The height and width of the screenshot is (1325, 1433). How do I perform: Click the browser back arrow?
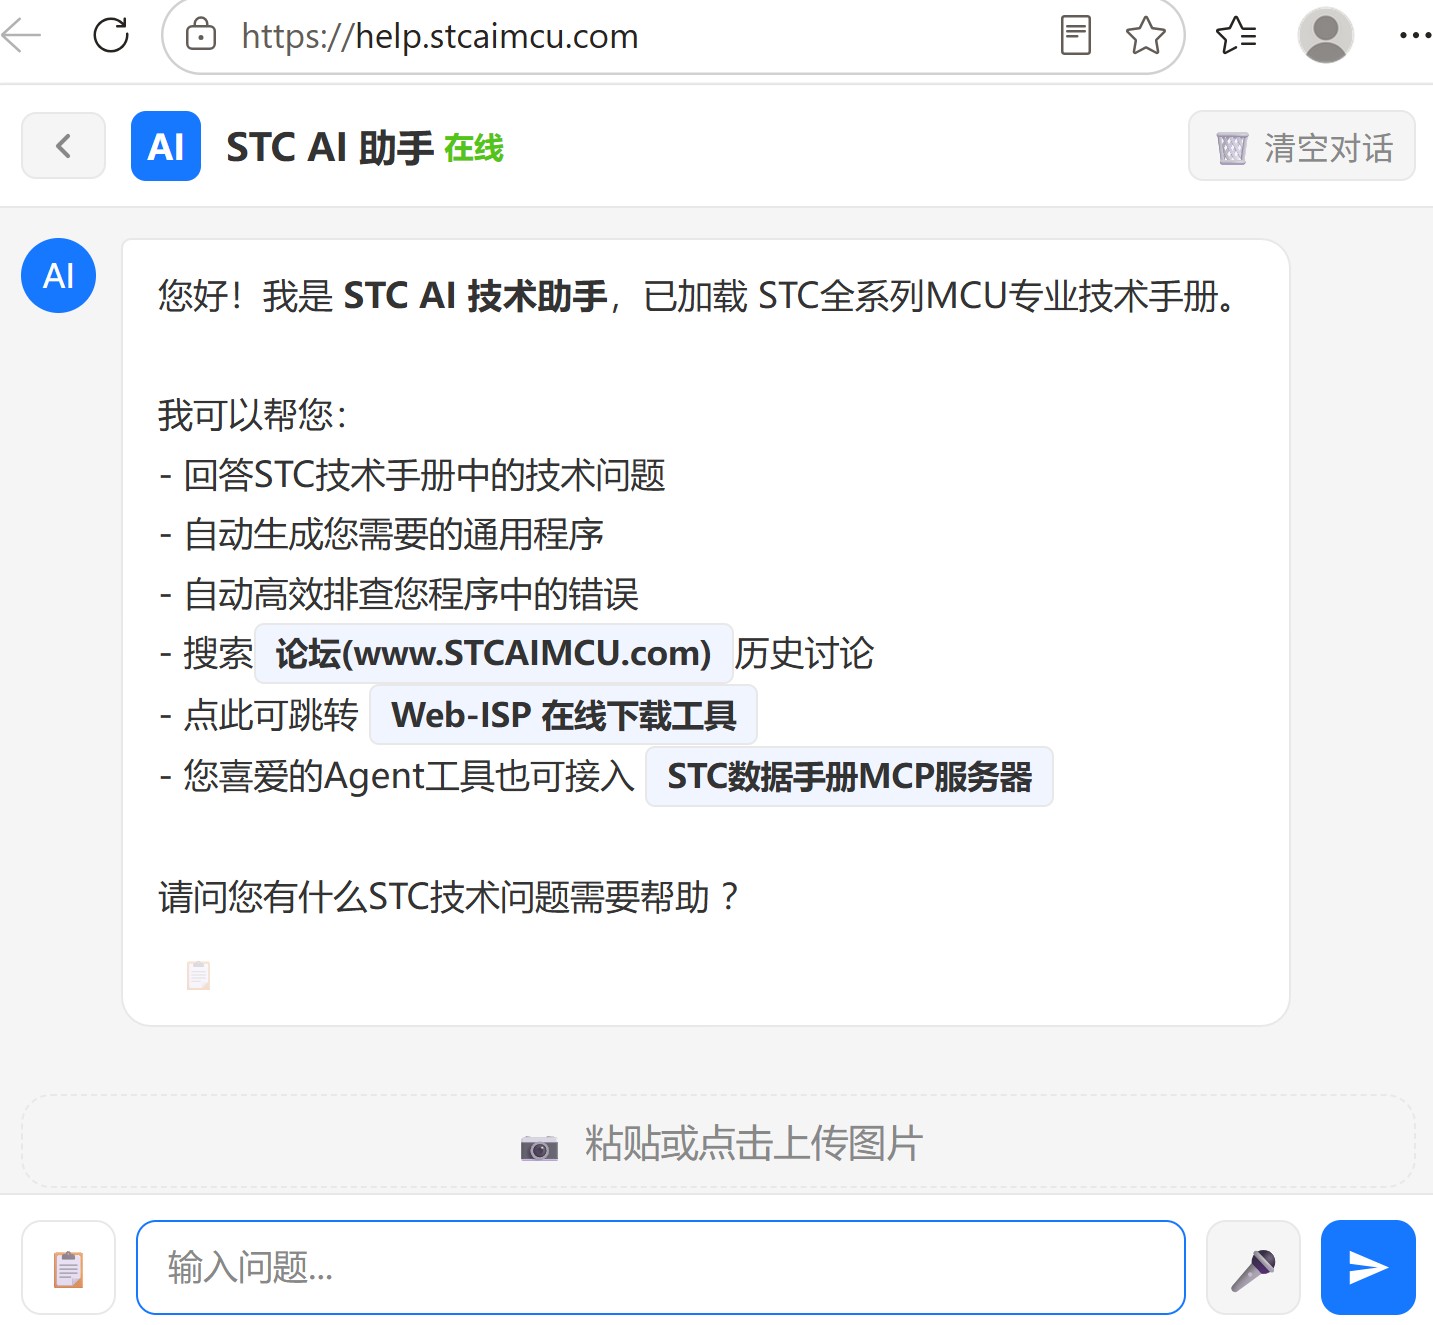click(x=22, y=36)
